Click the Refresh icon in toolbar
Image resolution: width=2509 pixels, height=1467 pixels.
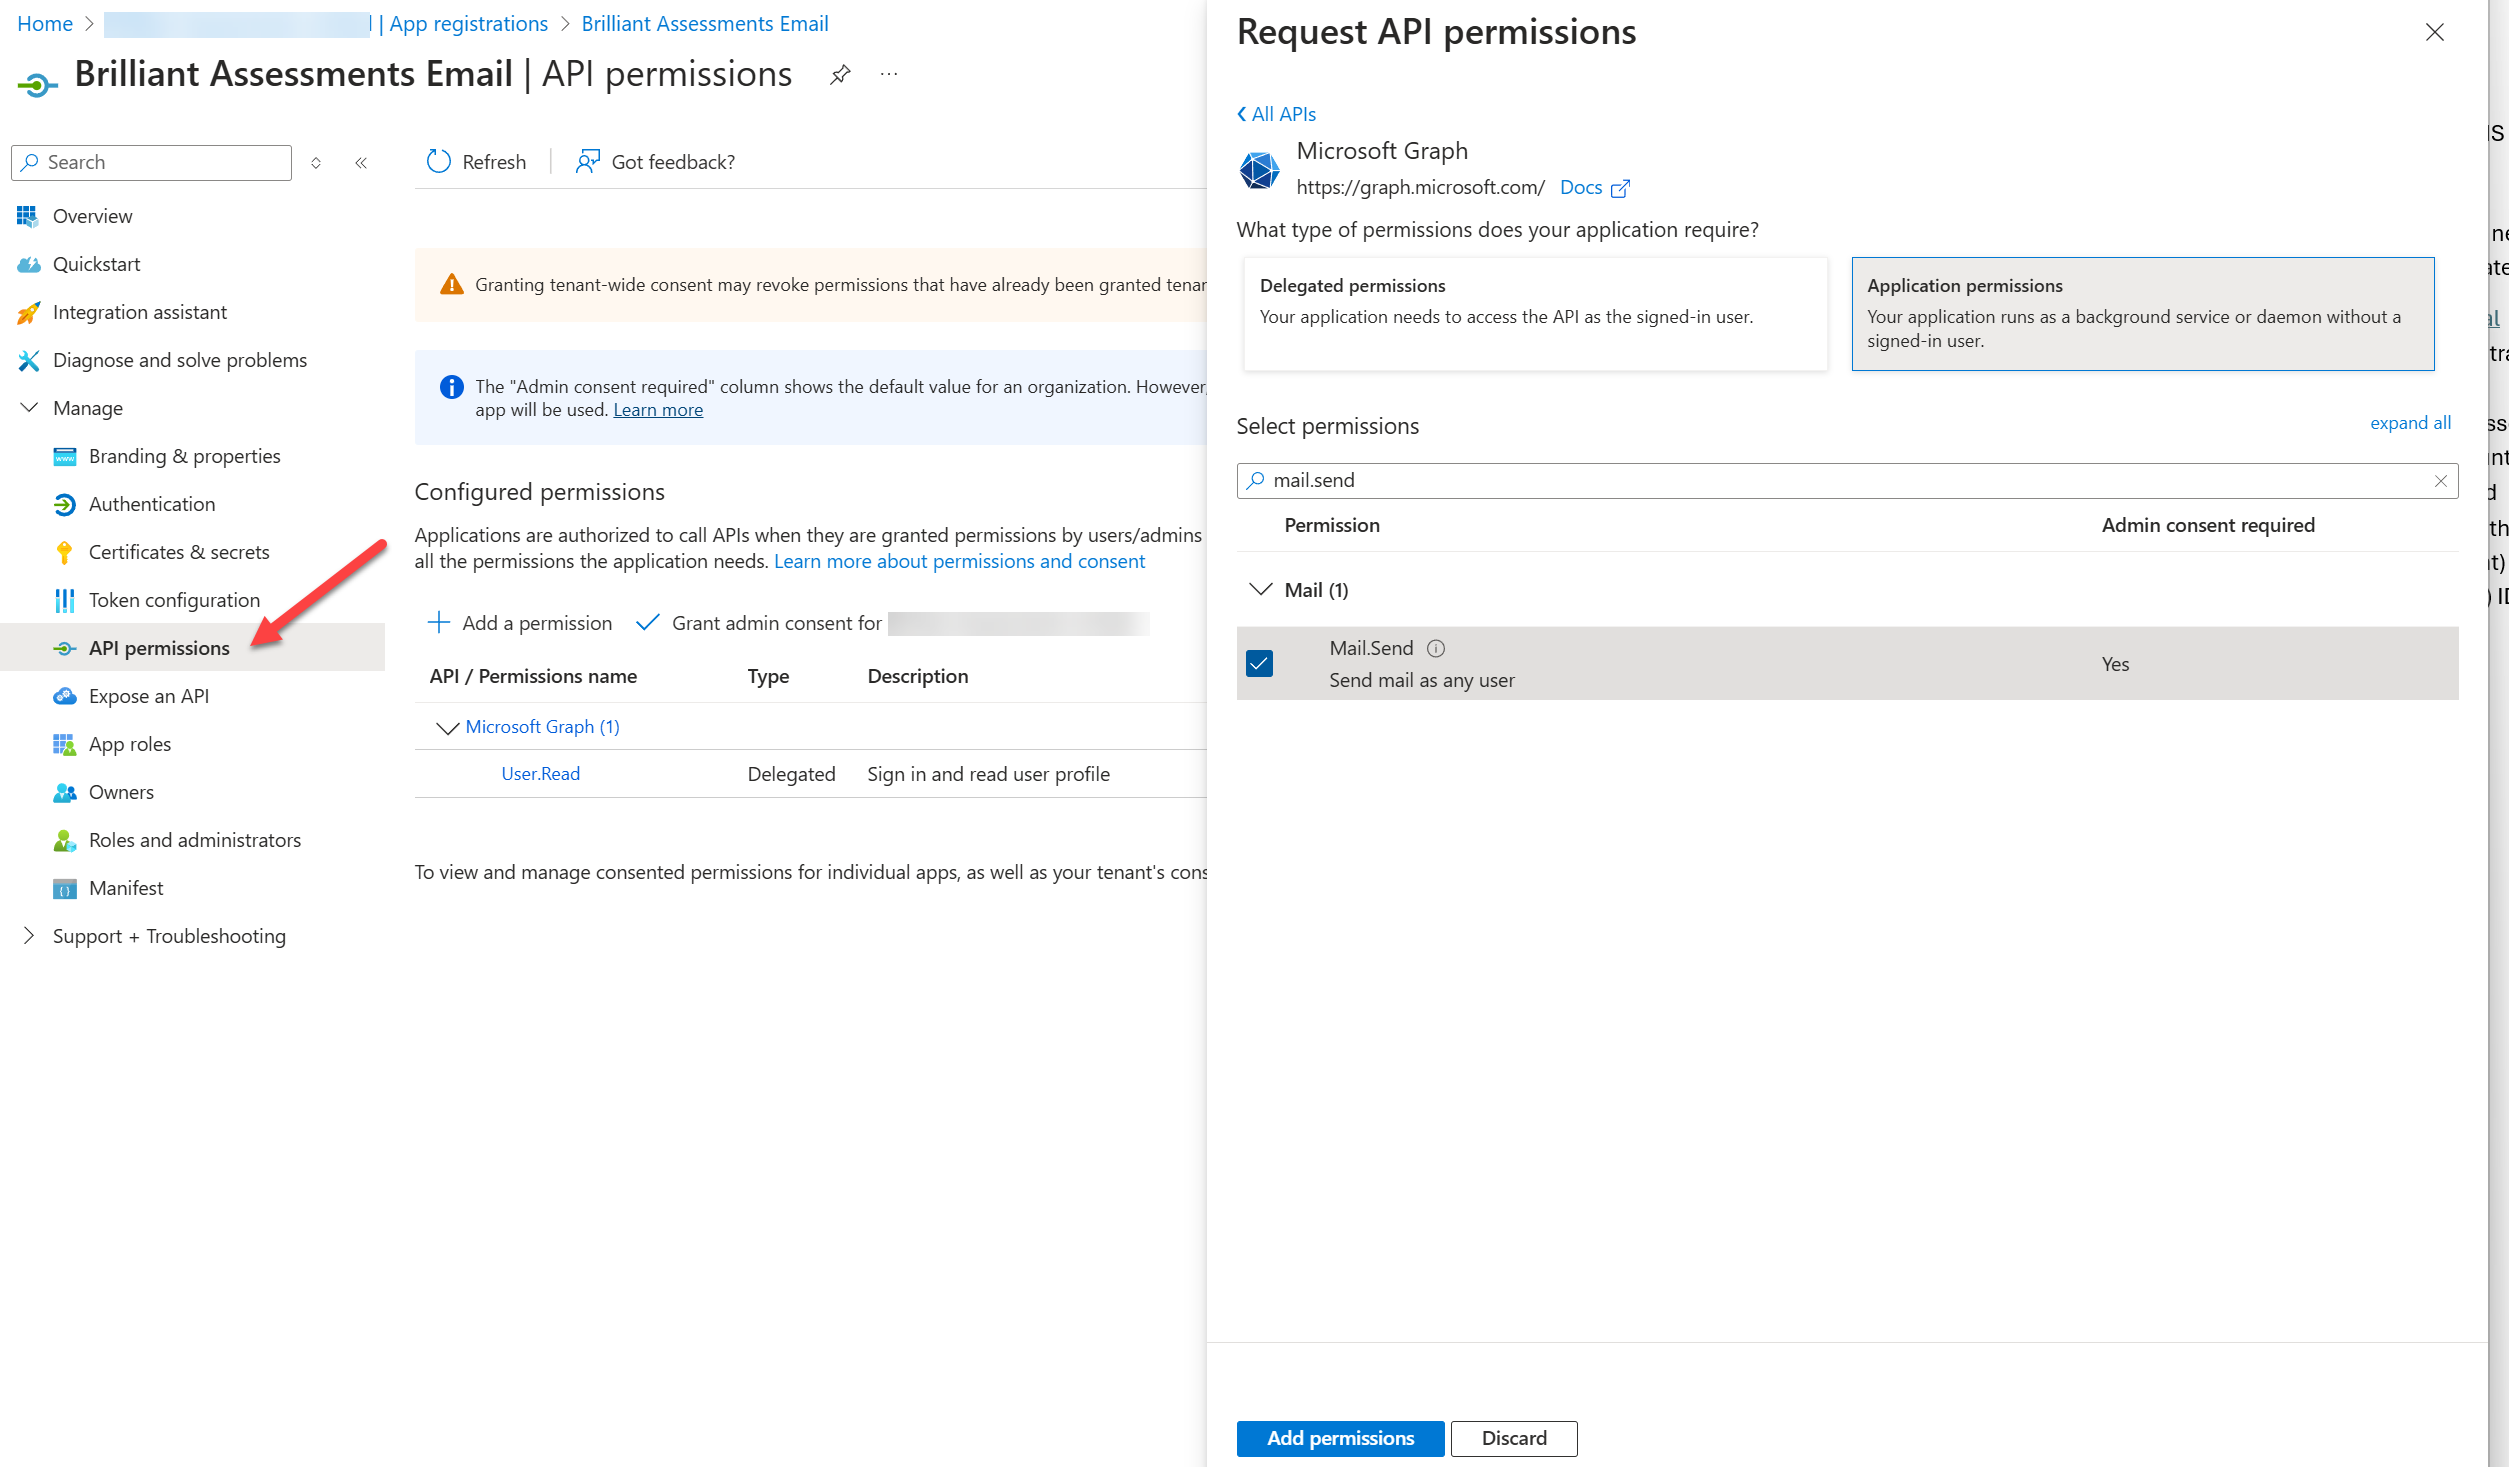439,162
